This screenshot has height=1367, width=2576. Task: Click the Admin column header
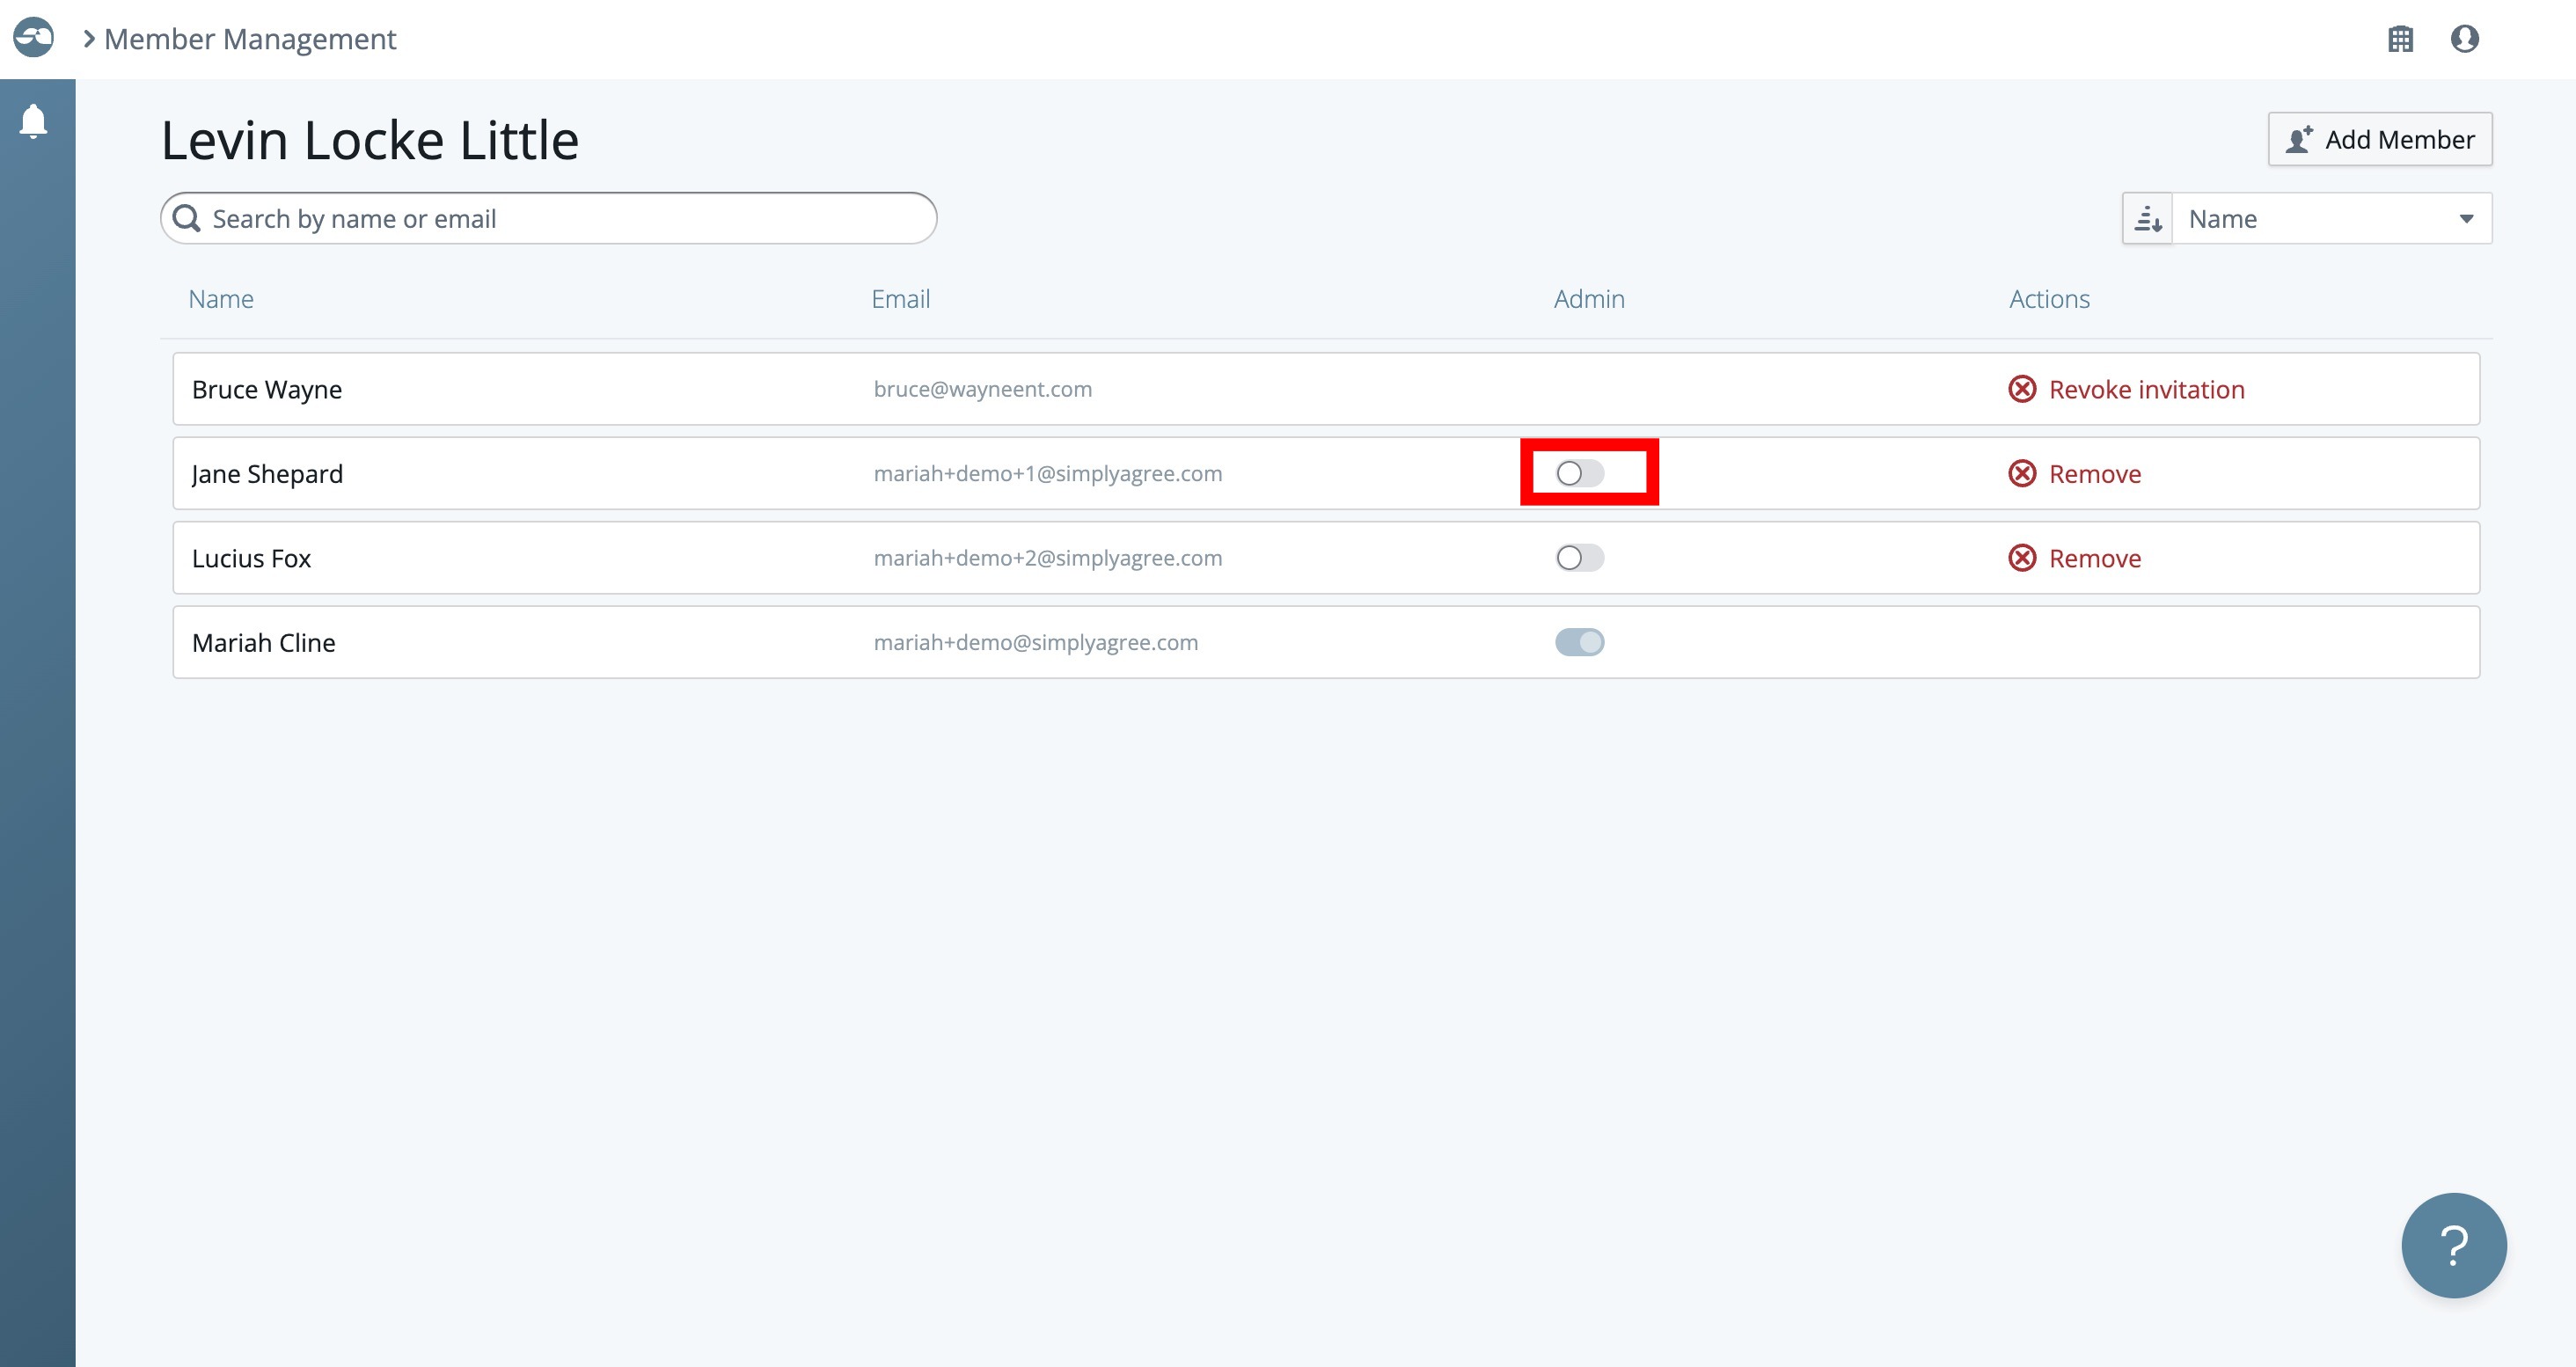click(x=1588, y=299)
